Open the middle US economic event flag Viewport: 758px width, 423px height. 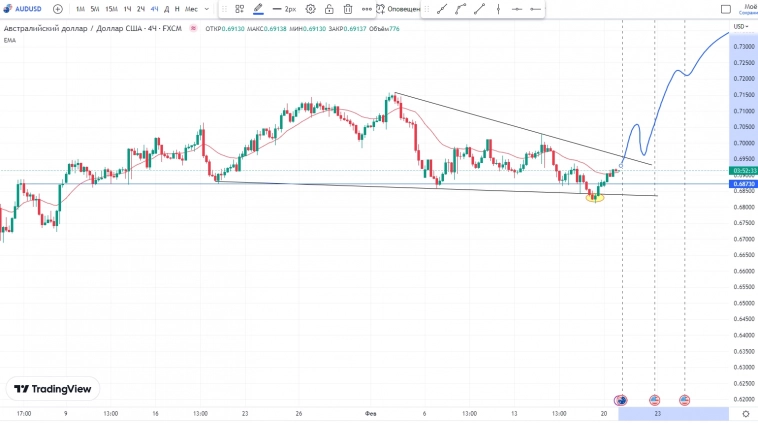click(654, 400)
